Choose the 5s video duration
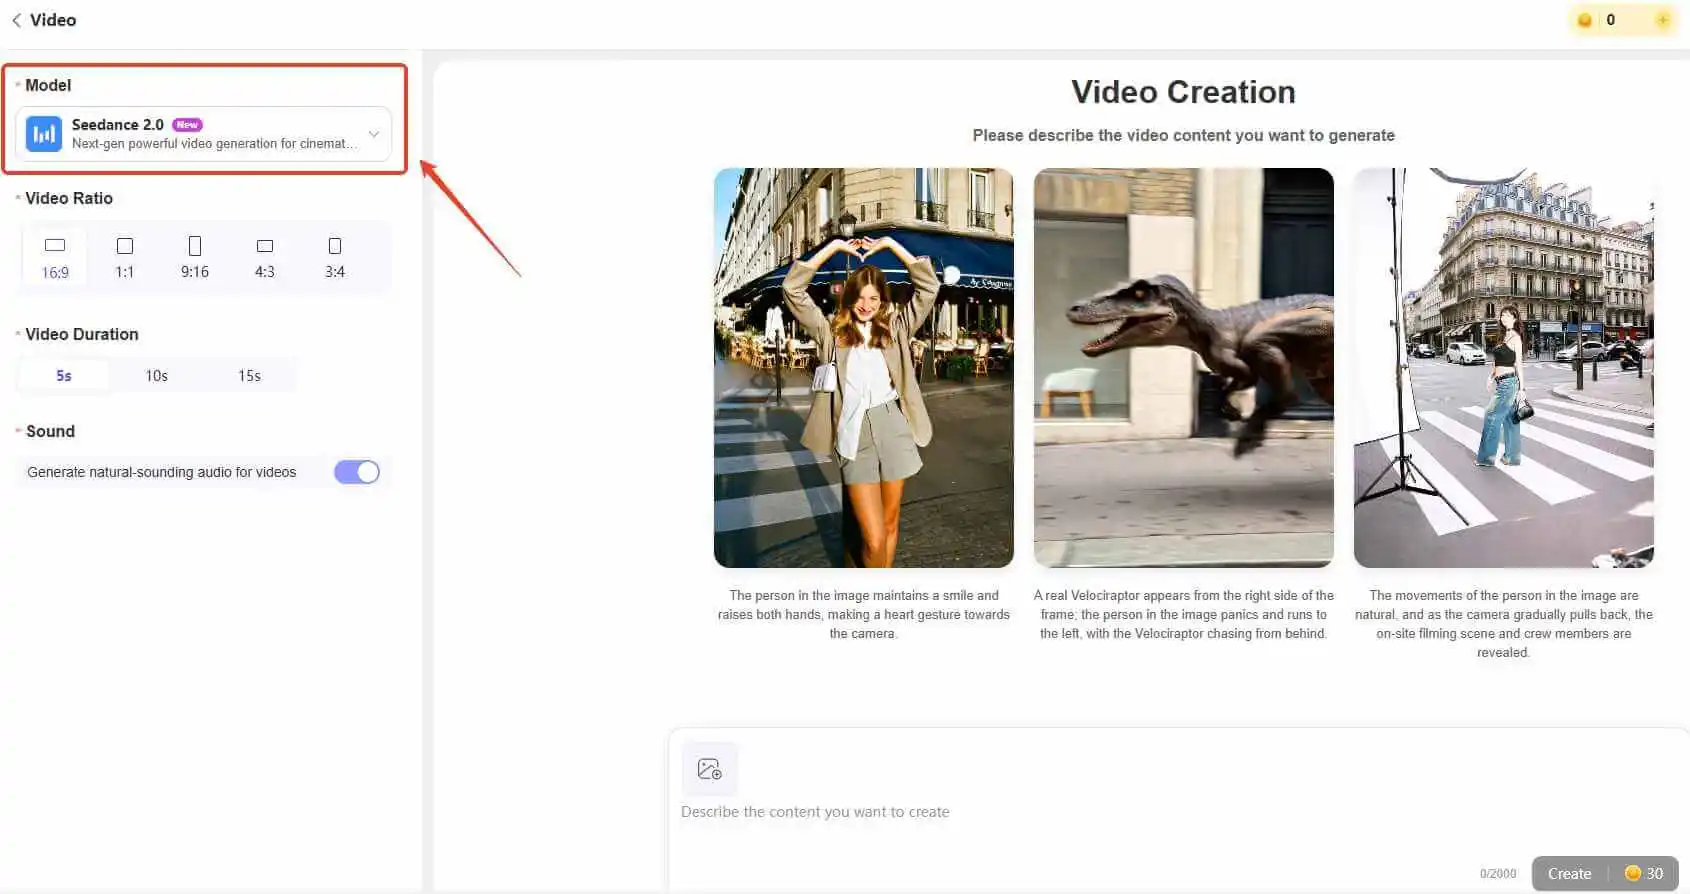The height and width of the screenshot is (894, 1690). [64, 376]
